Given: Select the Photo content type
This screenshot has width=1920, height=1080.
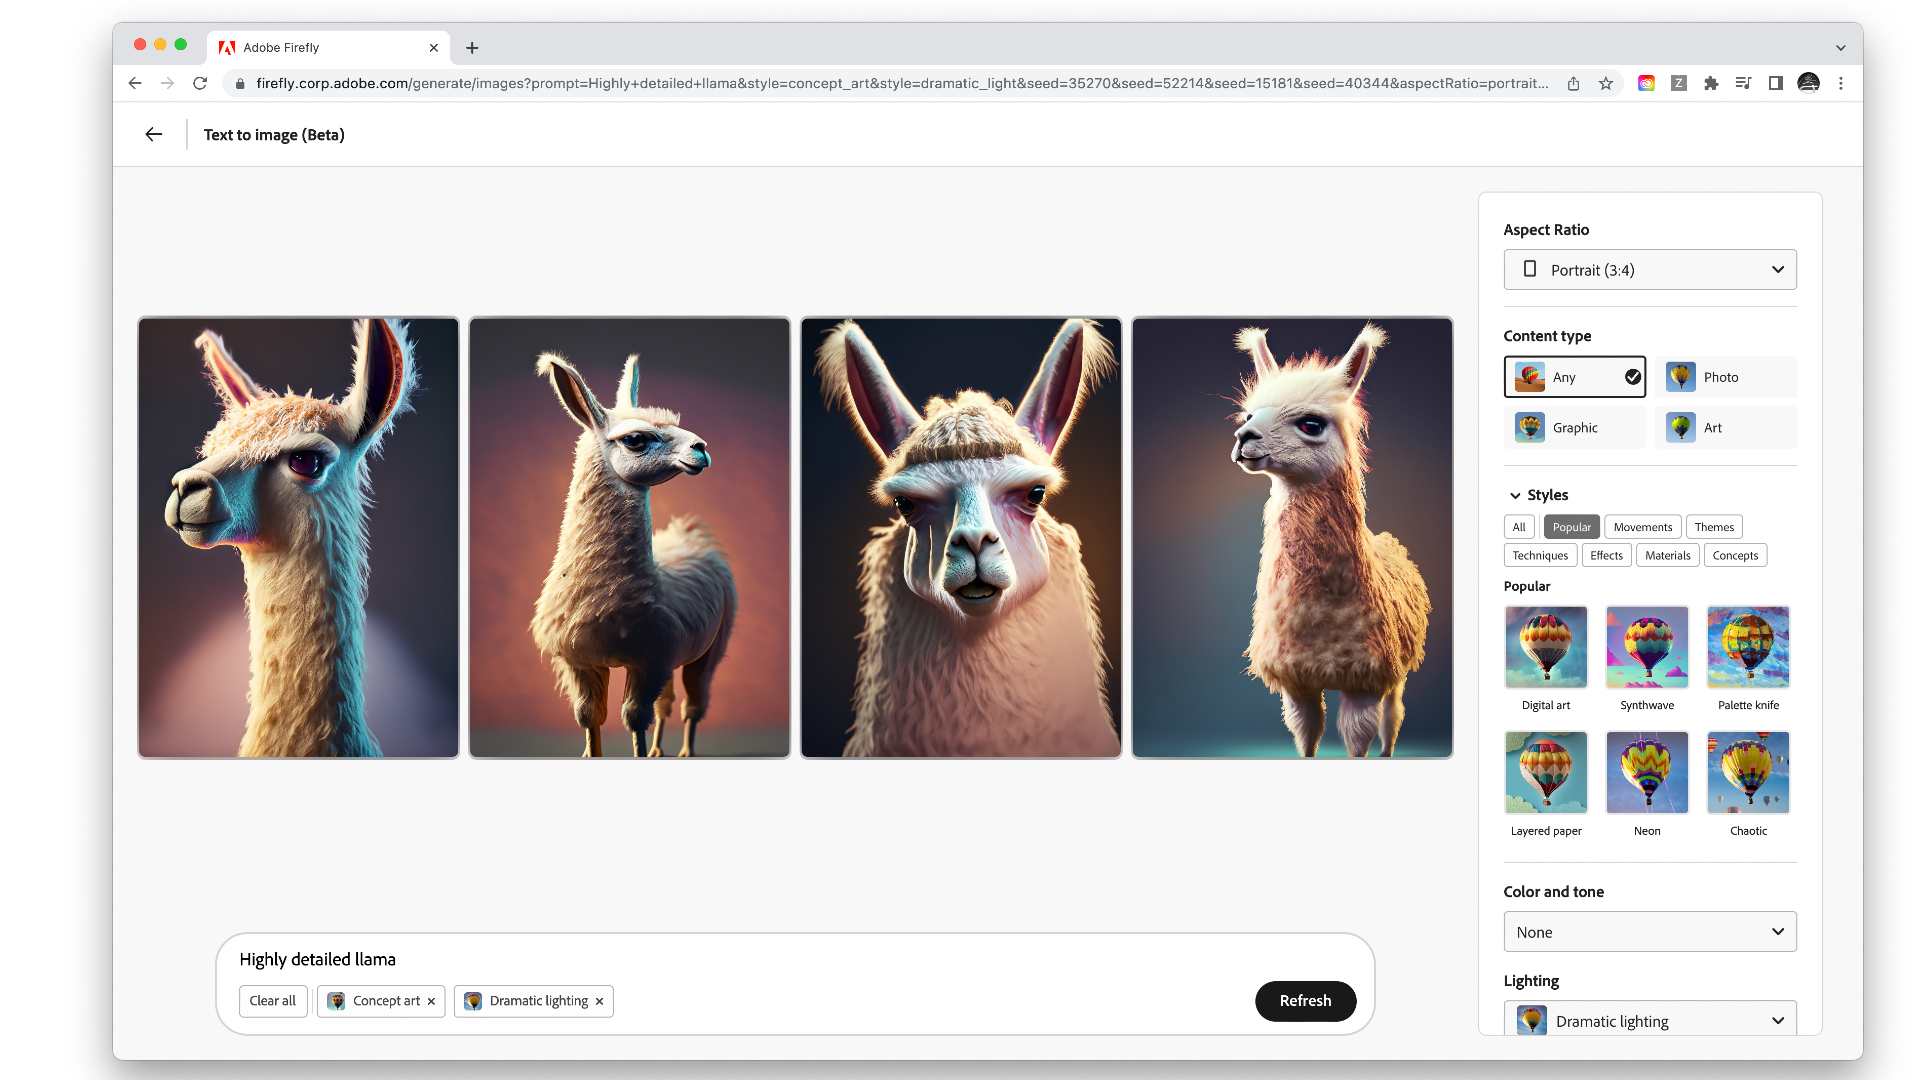Looking at the screenshot, I should (x=1726, y=377).
